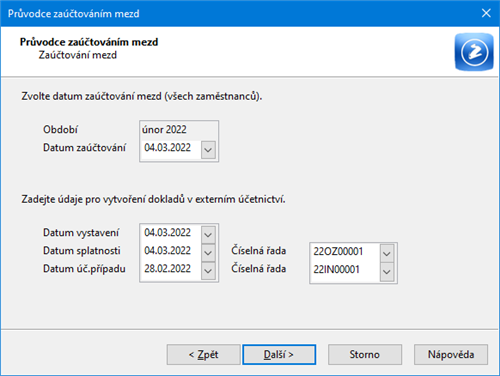
Task: Continue with the Další button
Action: (x=279, y=354)
